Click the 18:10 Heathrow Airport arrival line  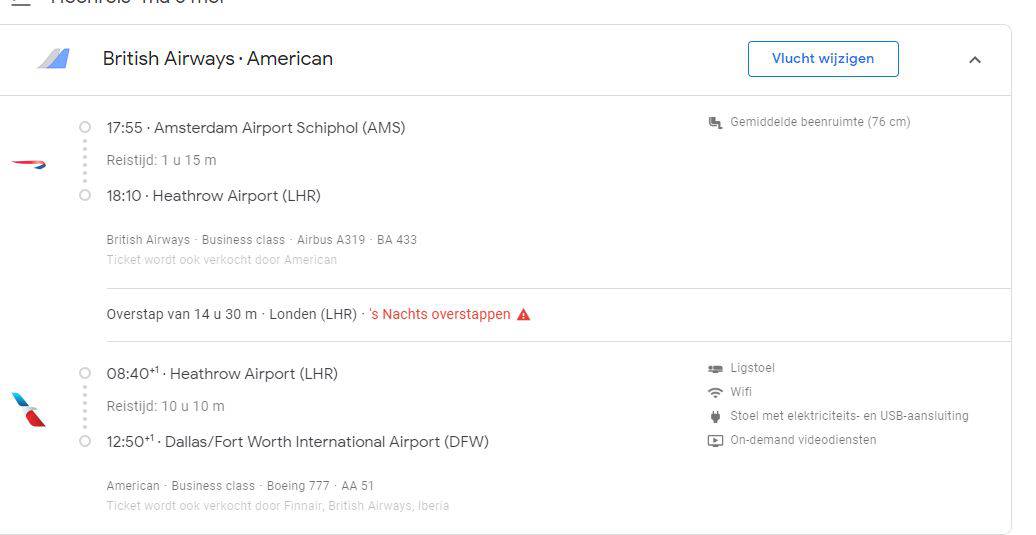pyautogui.click(x=214, y=196)
